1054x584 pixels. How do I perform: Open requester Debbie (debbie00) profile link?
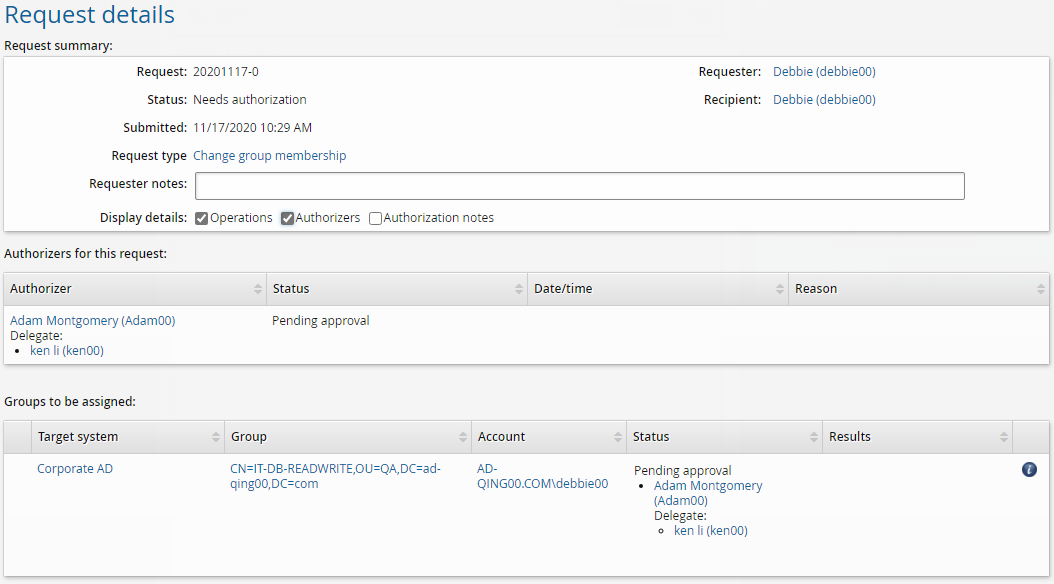[824, 72]
